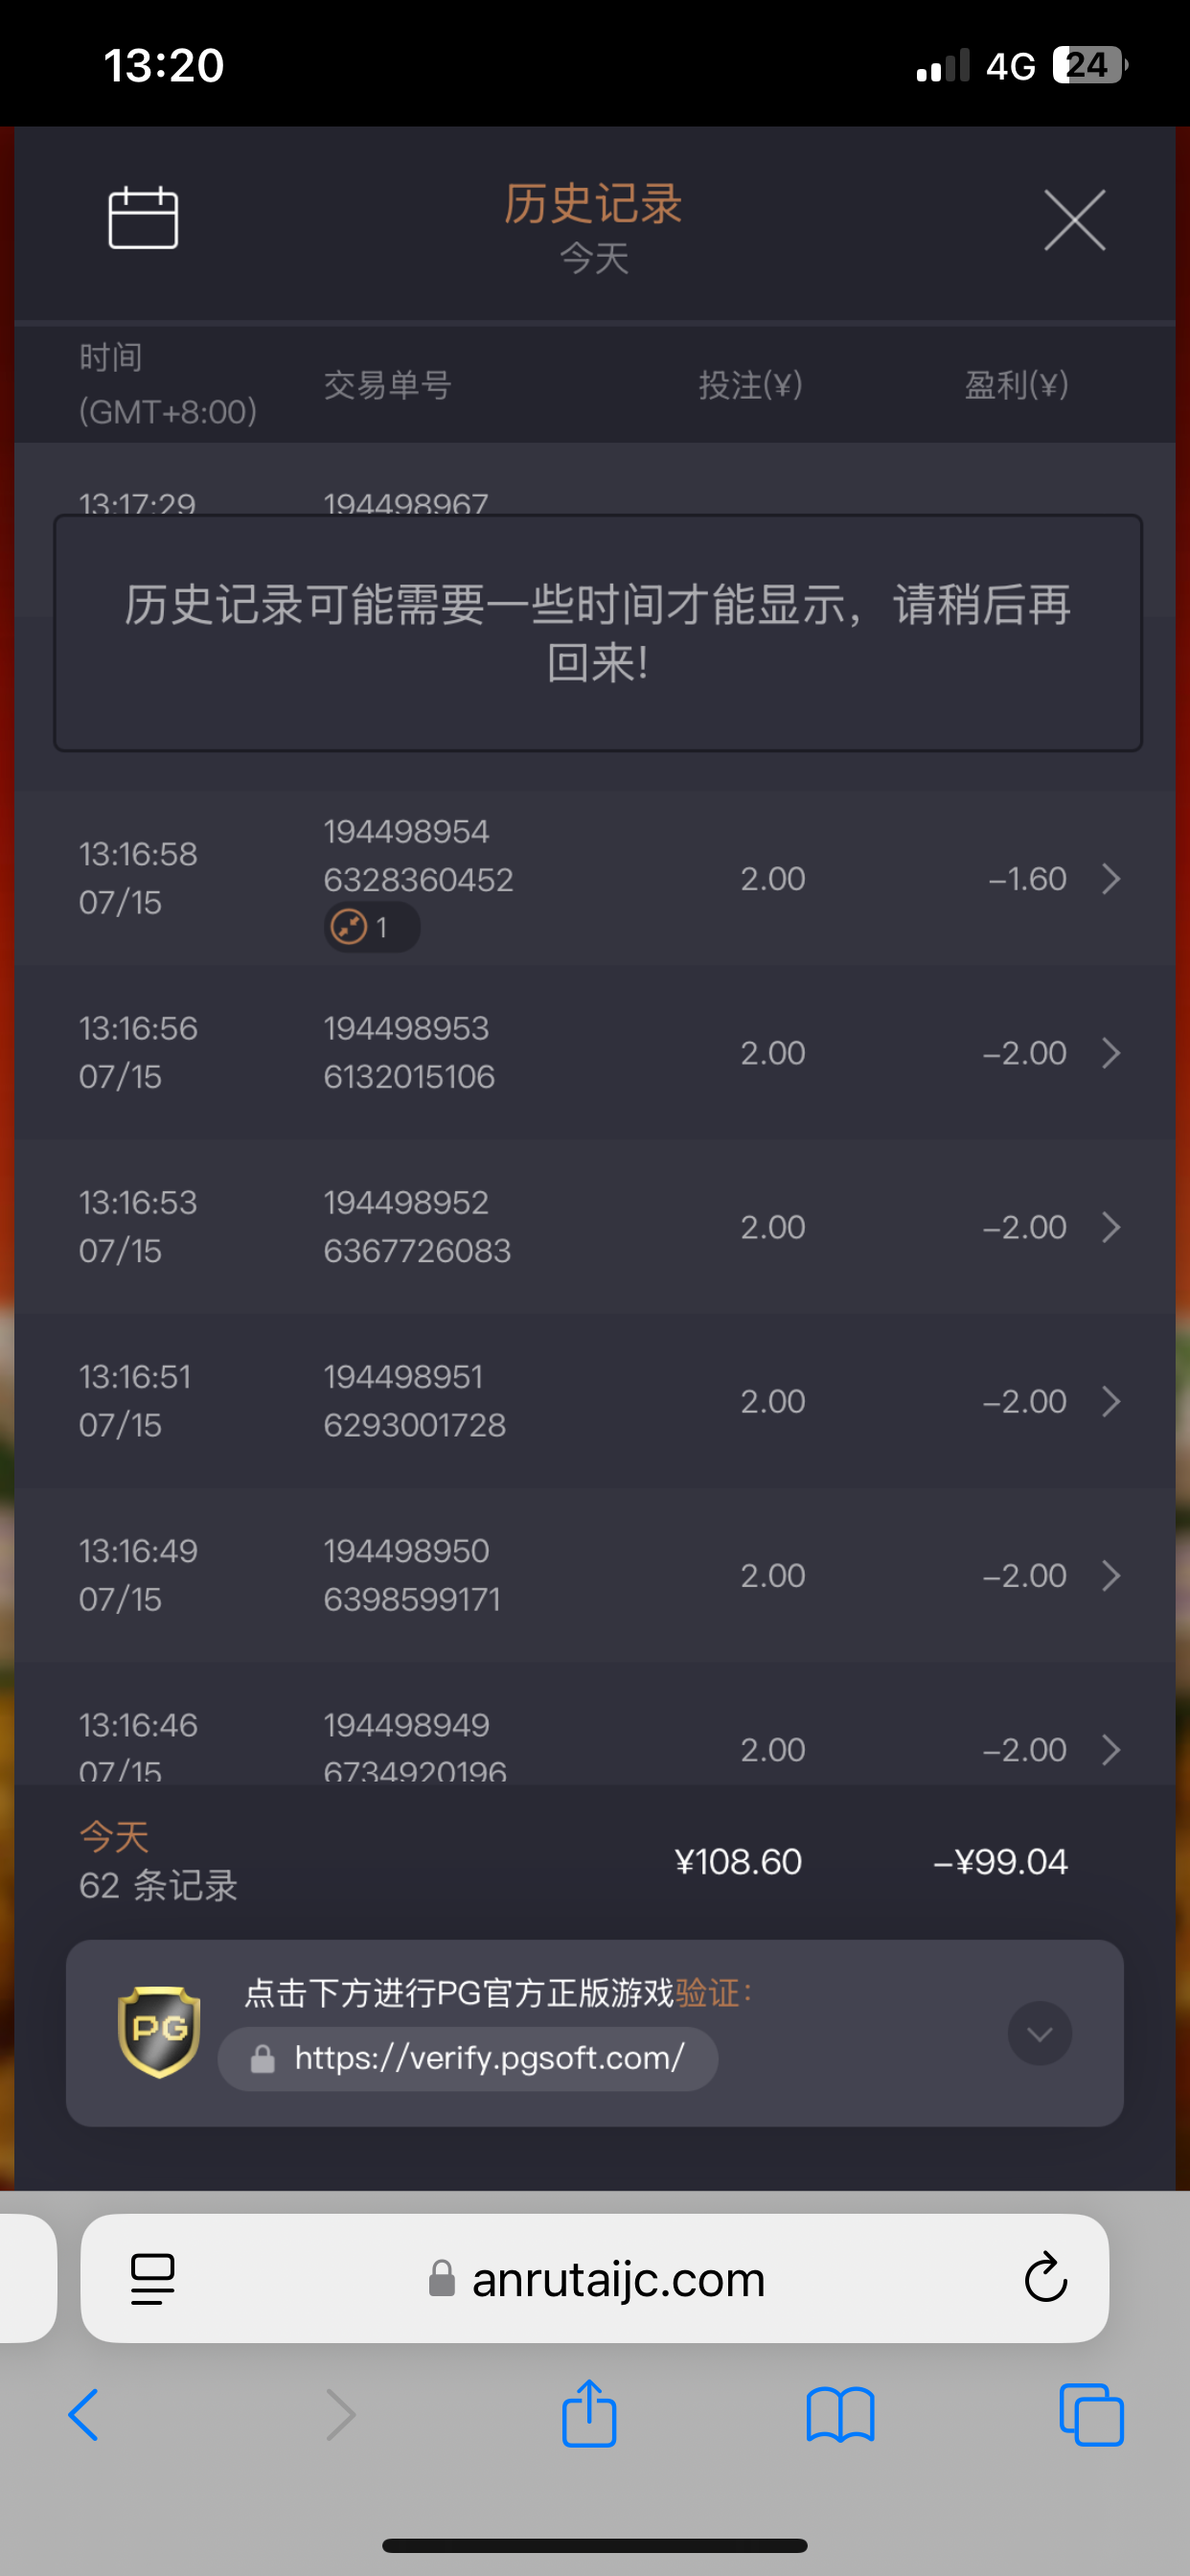Tap the PG shield logo
The image size is (1190, 2576).
159,2031
